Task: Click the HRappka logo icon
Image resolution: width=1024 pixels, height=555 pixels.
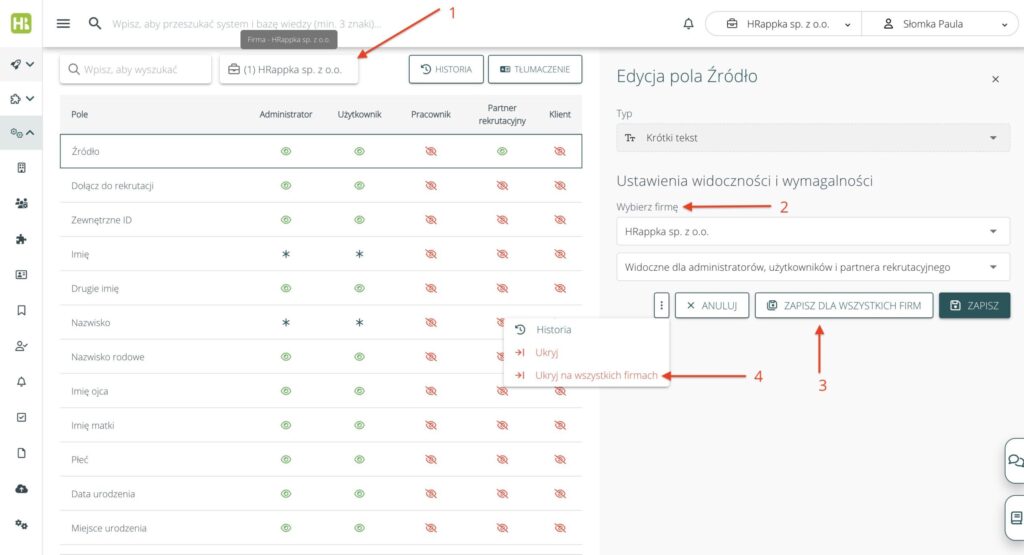Action: pos(20,23)
